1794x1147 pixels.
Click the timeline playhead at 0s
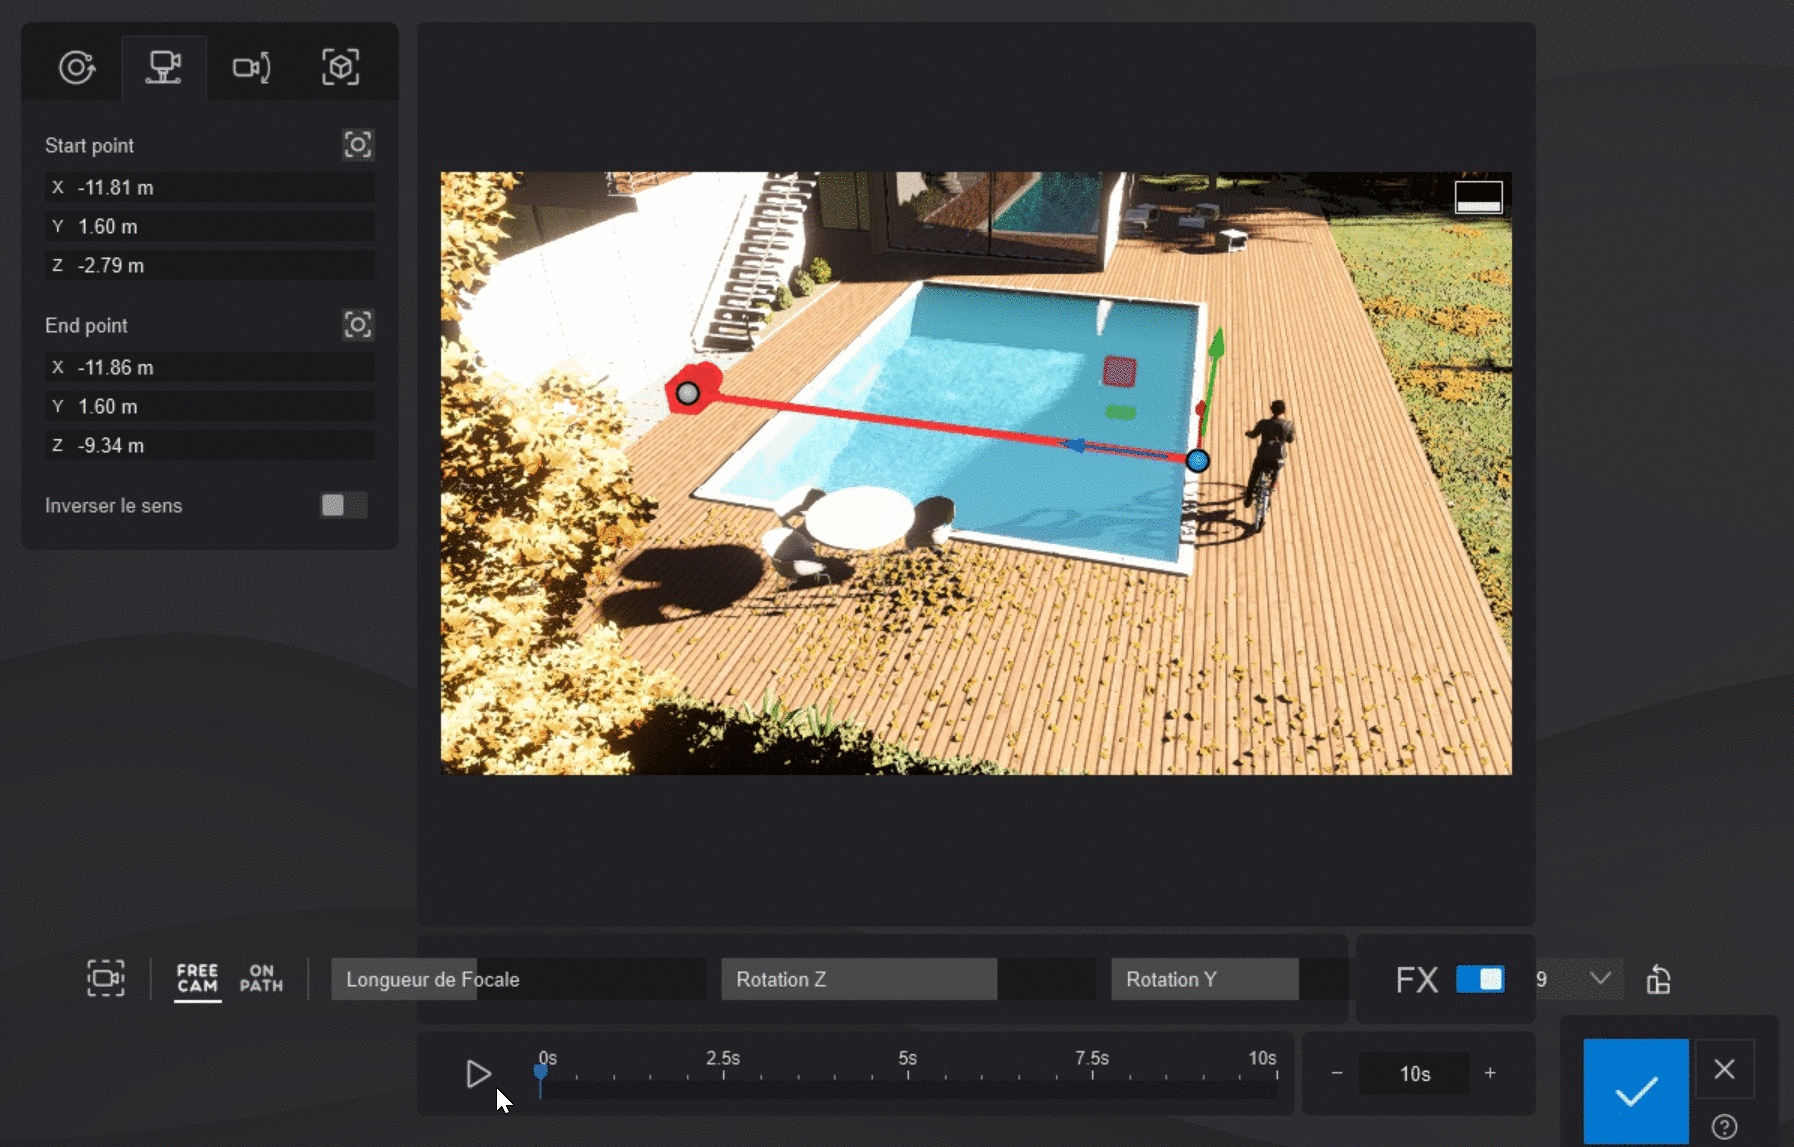[x=541, y=1073]
